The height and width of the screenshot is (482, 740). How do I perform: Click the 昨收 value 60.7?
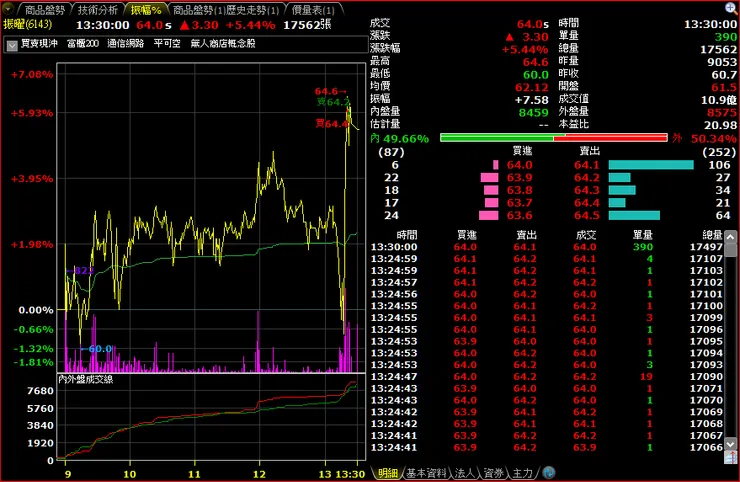click(724, 75)
